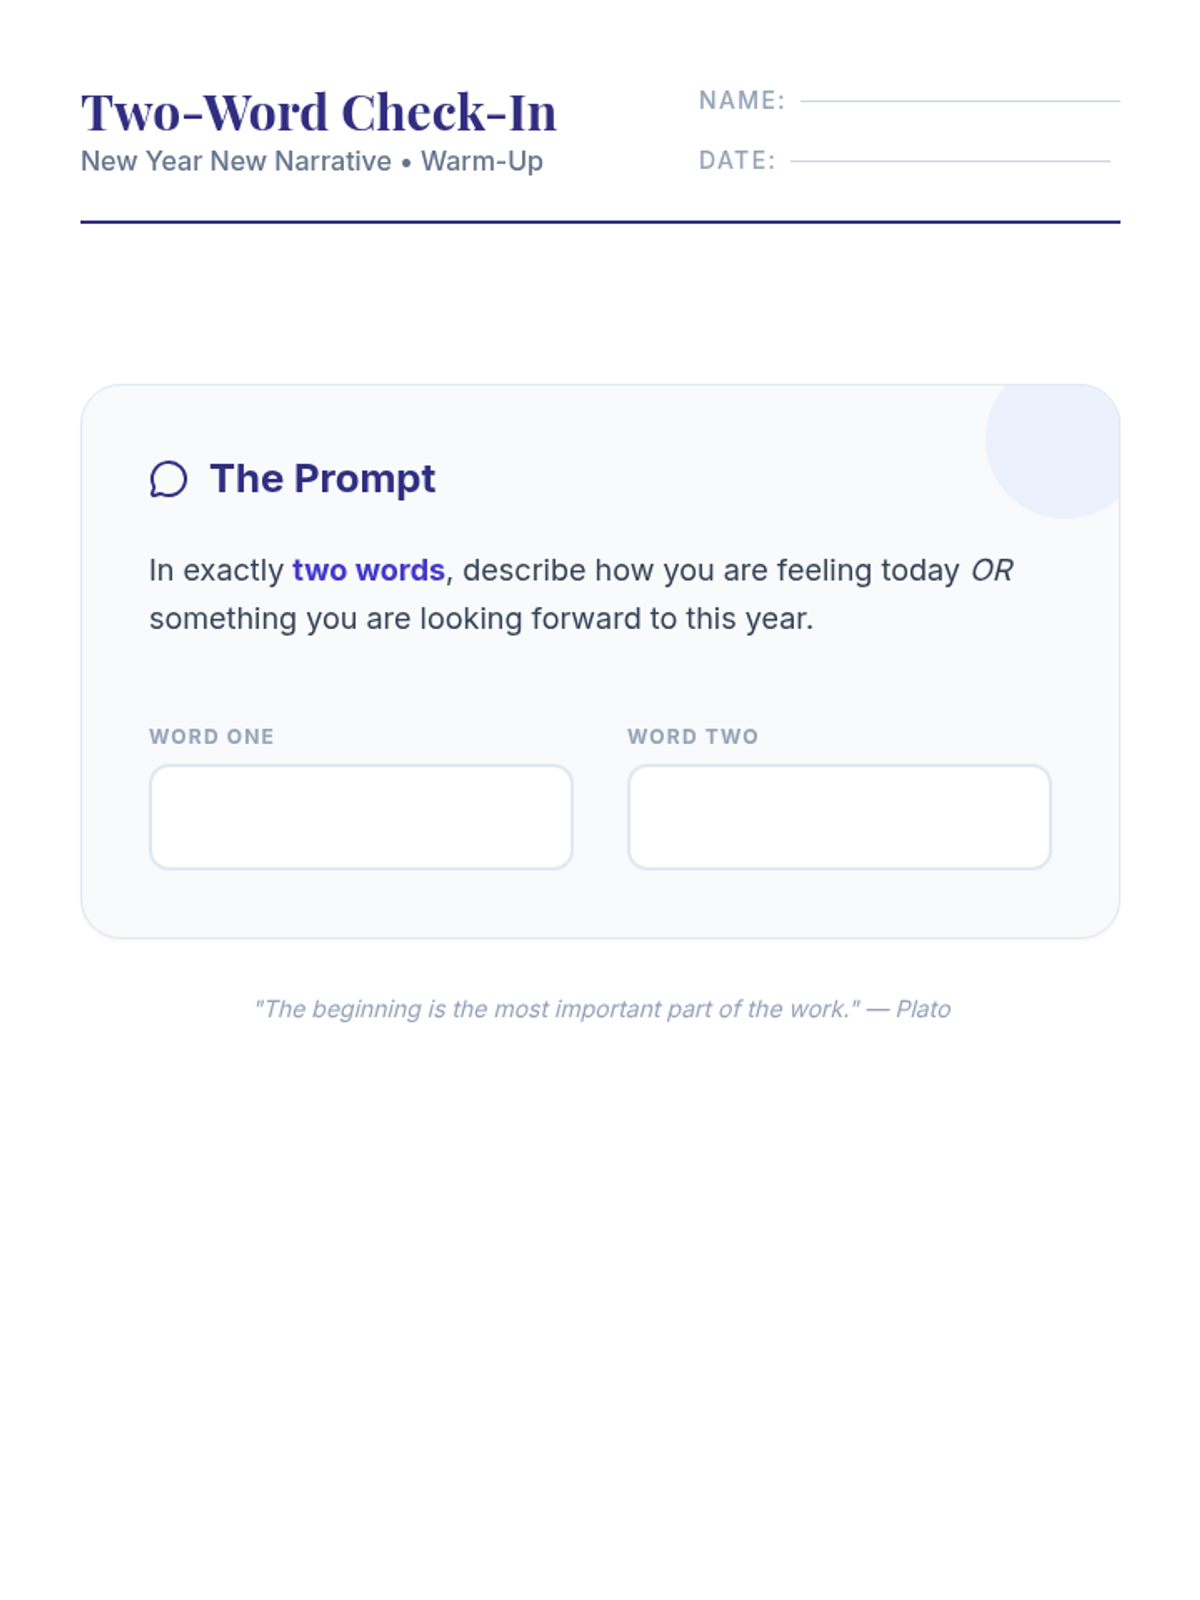Click the New Year New Narrative subtitle text

point(236,161)
